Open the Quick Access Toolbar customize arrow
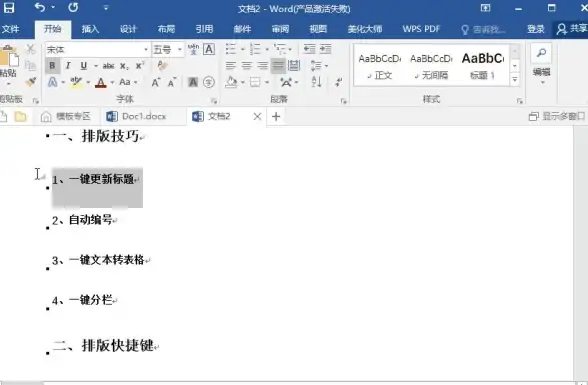Screen dimensions: 588x385 point(106,7)
